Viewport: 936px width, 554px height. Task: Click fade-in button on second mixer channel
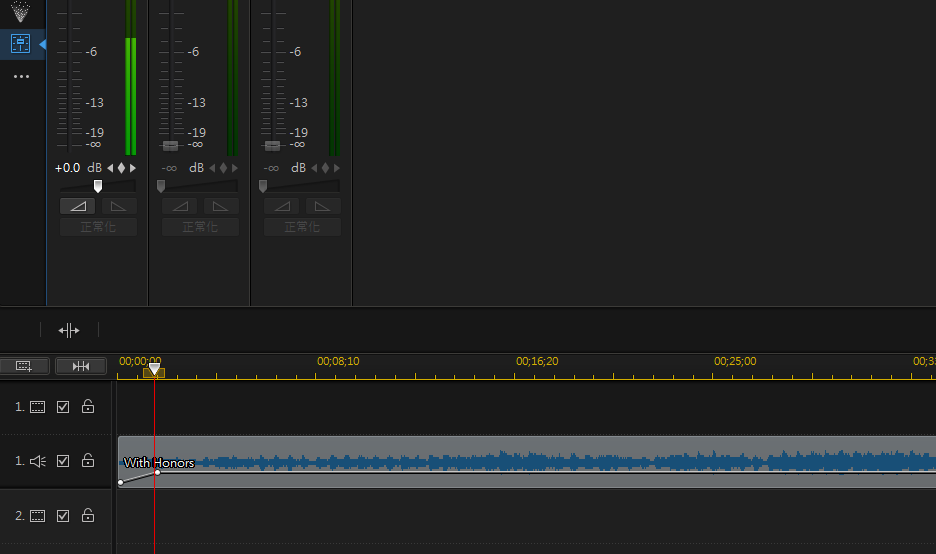[x=180, y=207]
